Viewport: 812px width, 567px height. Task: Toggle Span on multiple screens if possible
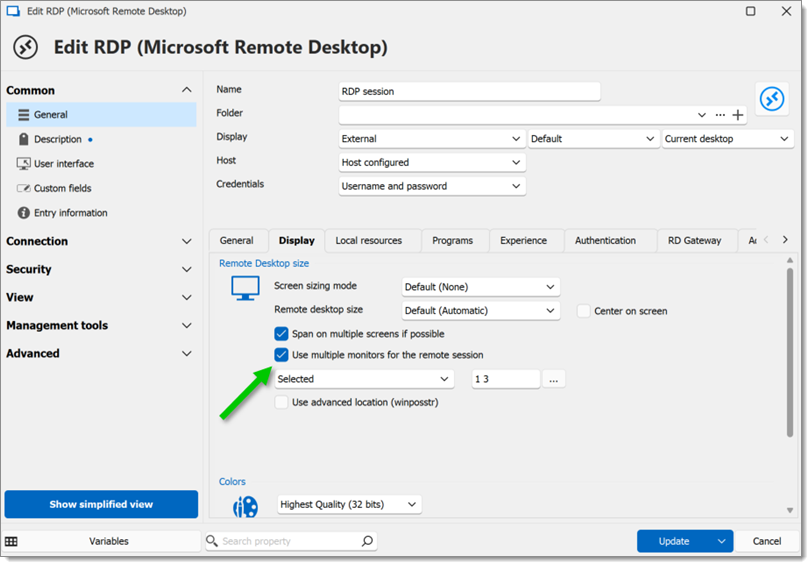pyautogui.click(x=281, y=334)
